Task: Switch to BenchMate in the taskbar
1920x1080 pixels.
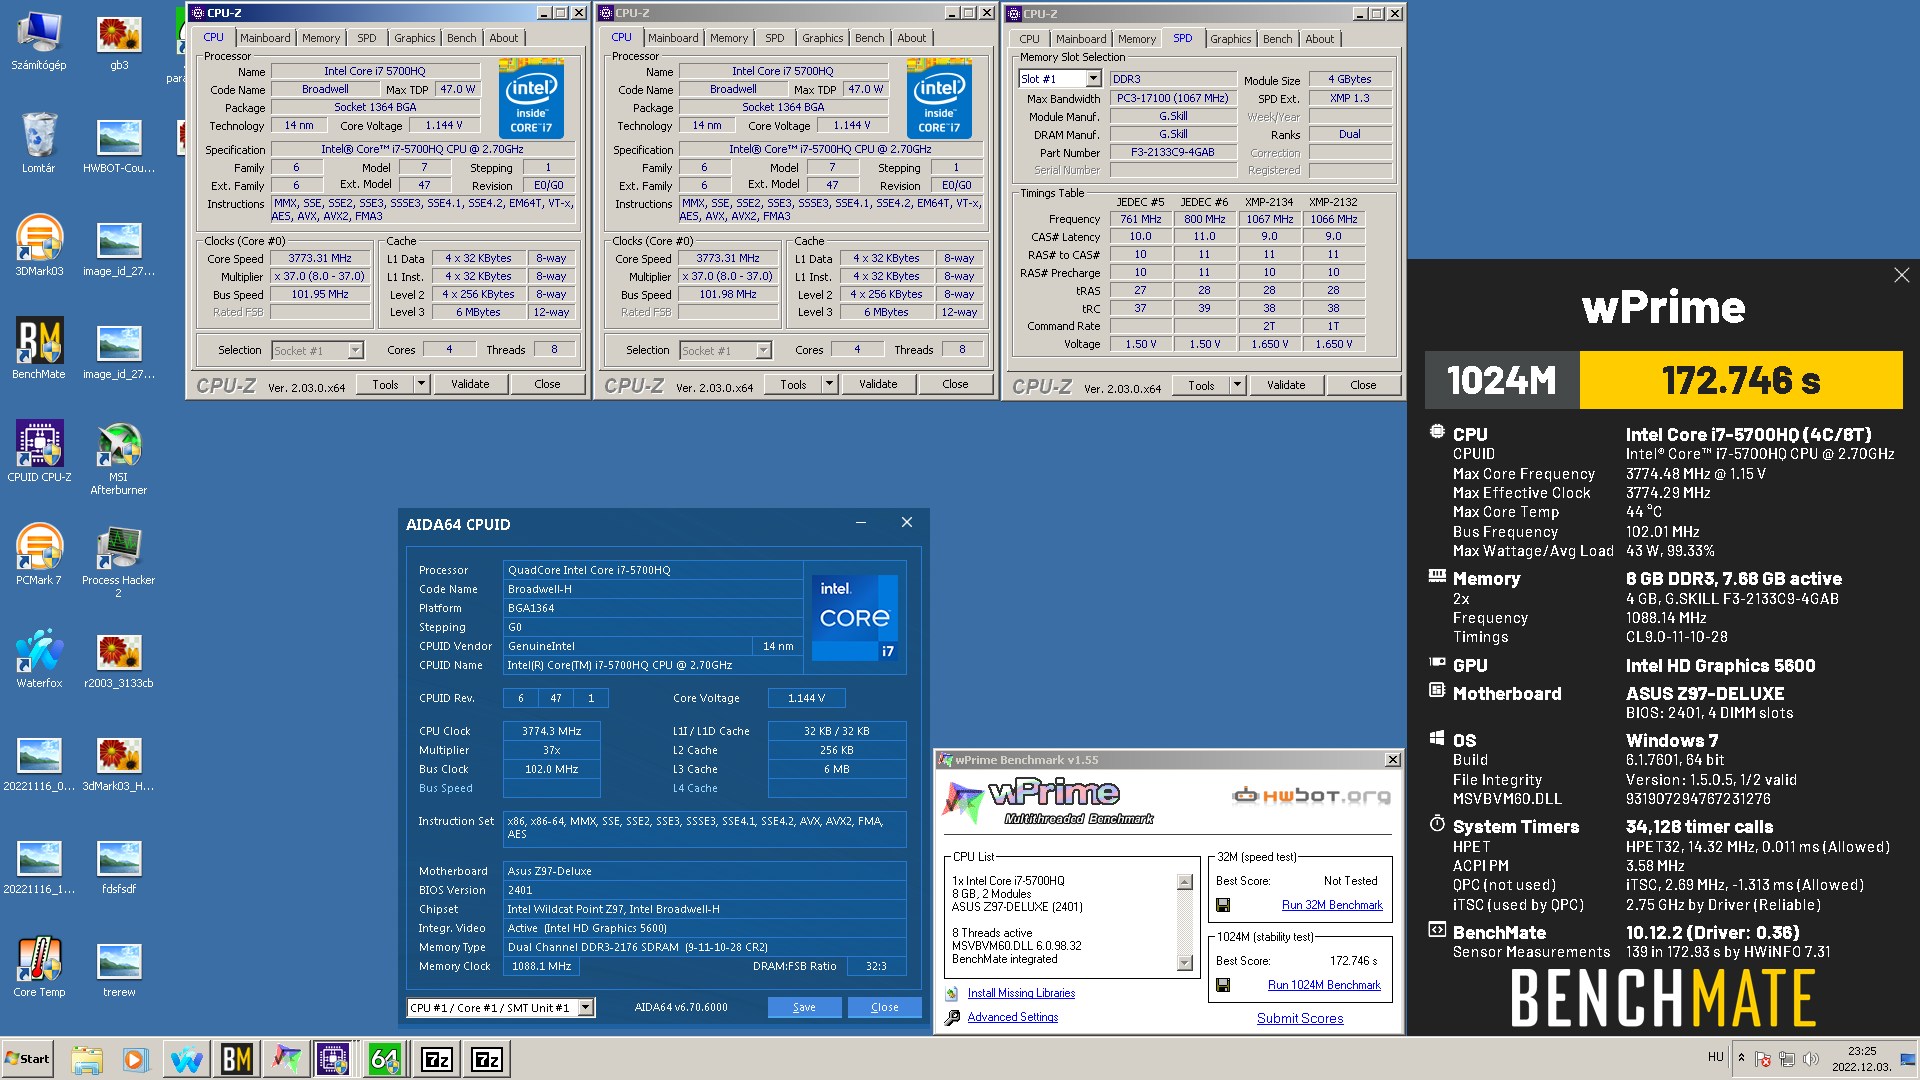Action: 236,1059
